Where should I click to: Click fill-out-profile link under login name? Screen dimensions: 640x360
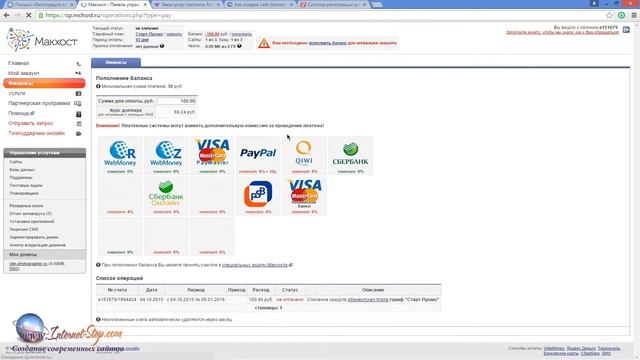pos(562,32)
